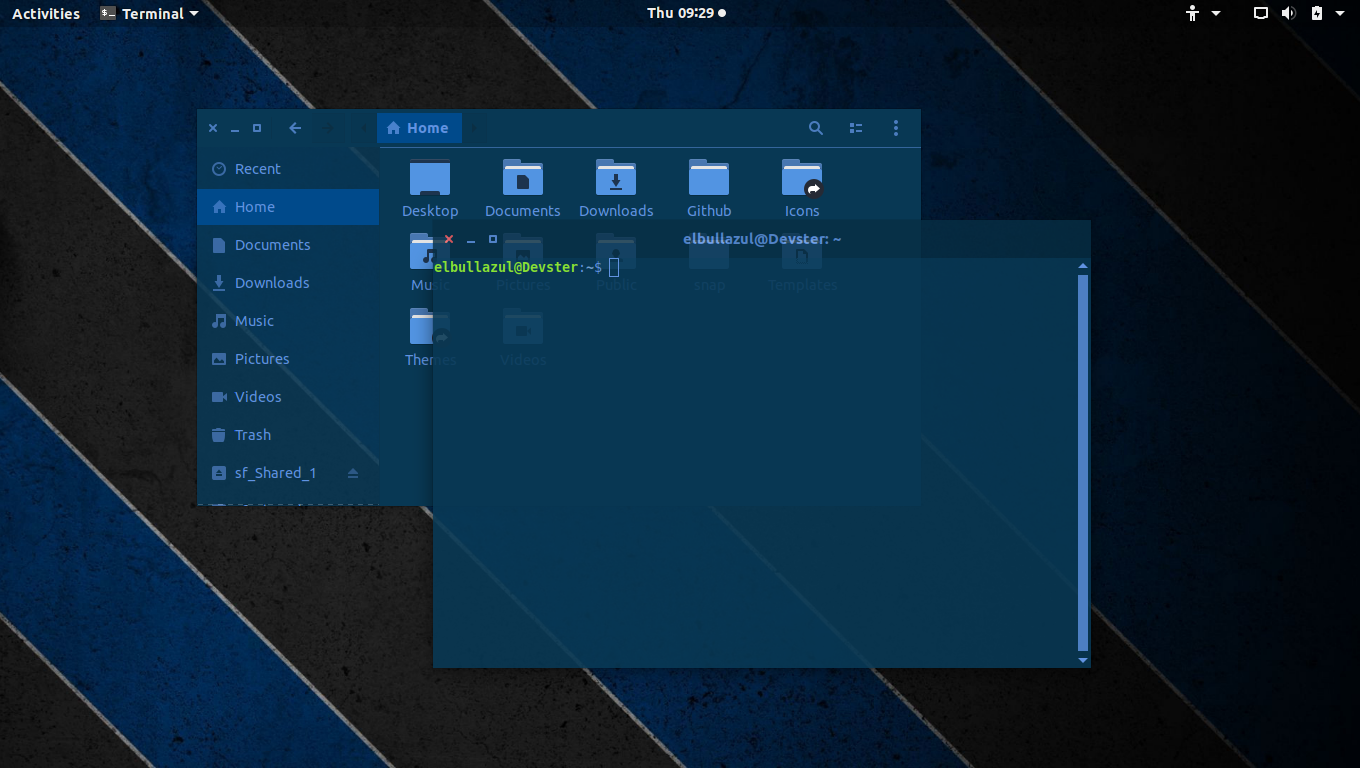Open Pictures from the Files sidebar

[288, 359]
